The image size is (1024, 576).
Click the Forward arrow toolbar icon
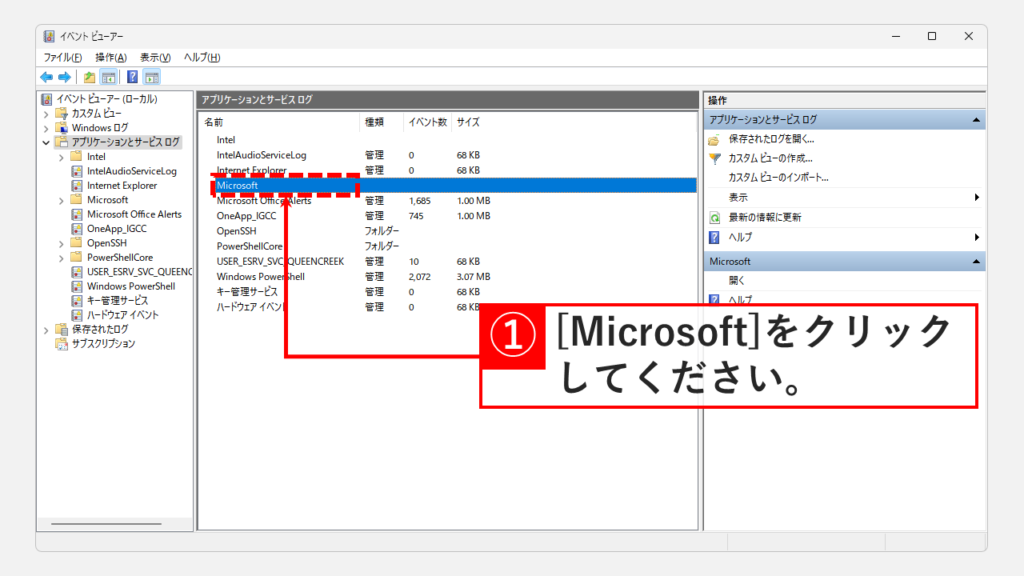tap(64, 77)
